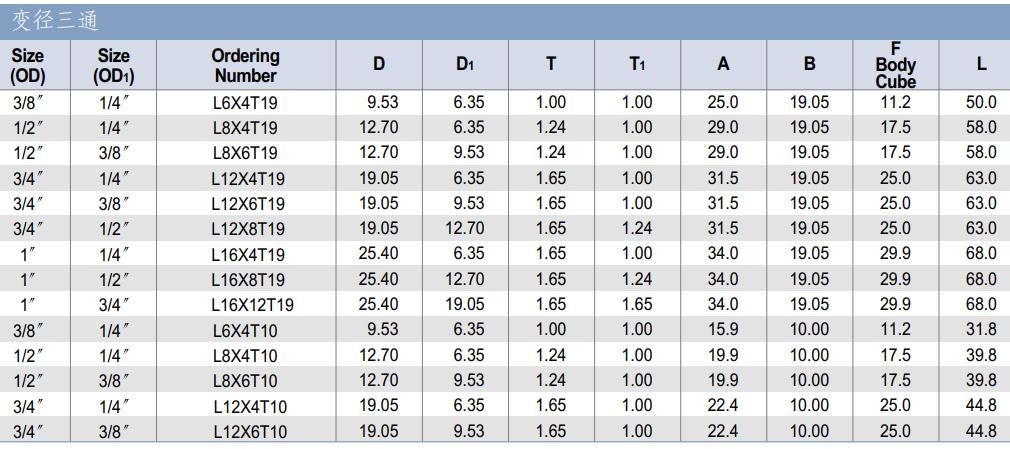
Task: Select ordering number L12X6T10
Action: [250, 432]
